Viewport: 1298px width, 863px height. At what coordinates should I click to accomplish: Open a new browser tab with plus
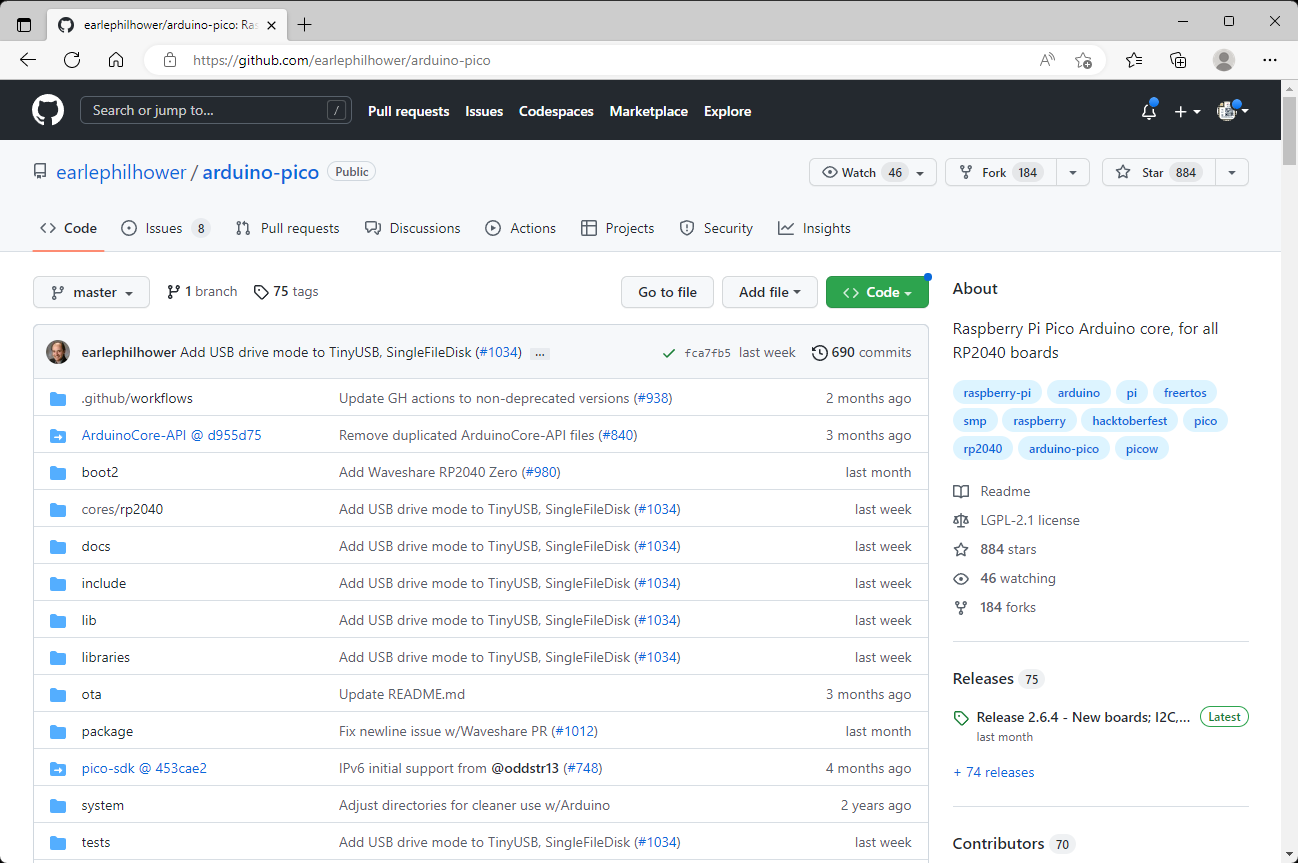point(305,24)
